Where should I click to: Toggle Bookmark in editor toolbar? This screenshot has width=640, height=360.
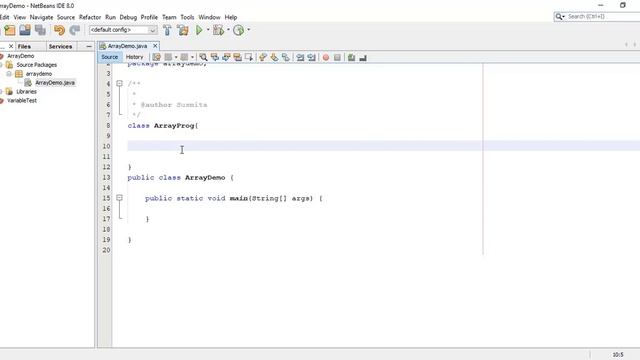tap(286, 58)
